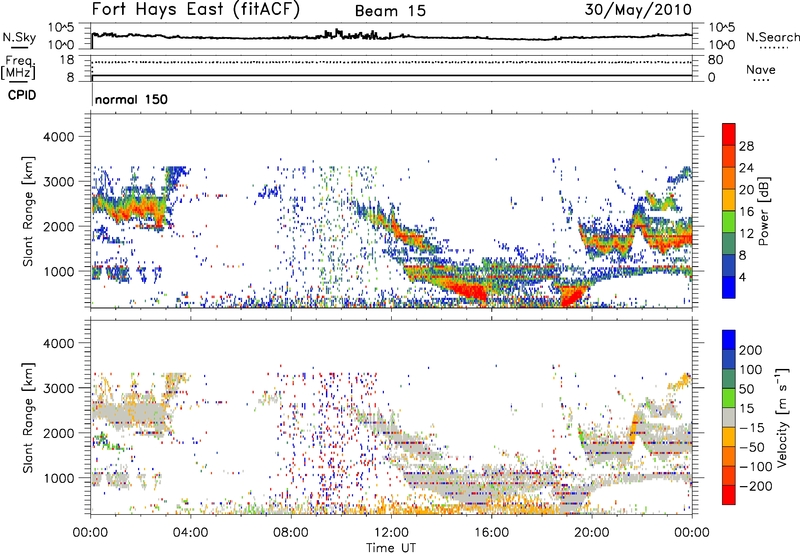Click the 'Time UT' axis label

point(391,548)
